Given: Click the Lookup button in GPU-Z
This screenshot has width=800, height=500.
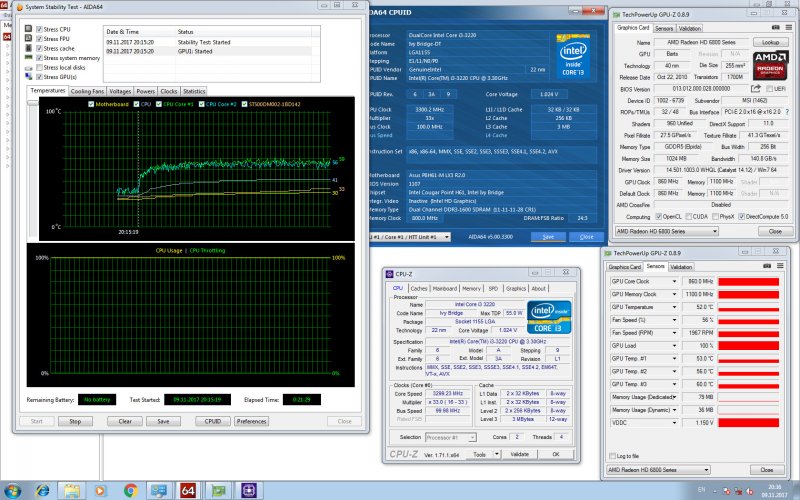Looking at the screenshot, I should 770,43.
